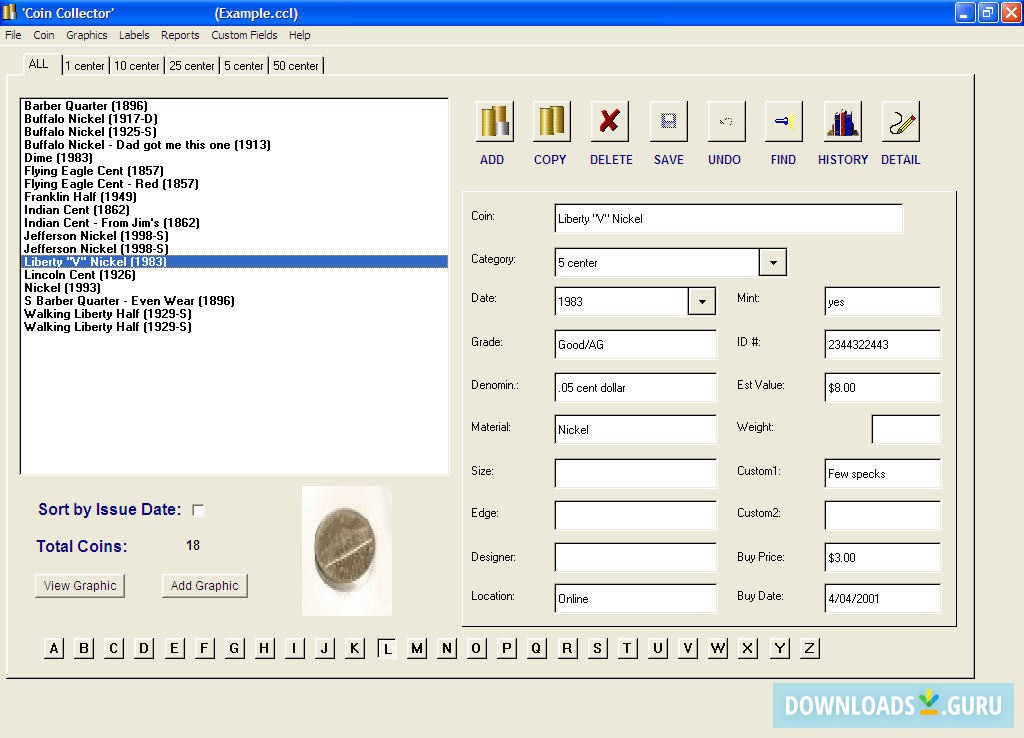The image size is (1024, 738).
Task: Open the DETAIL pencil icon
Action: tap(900, 122)
